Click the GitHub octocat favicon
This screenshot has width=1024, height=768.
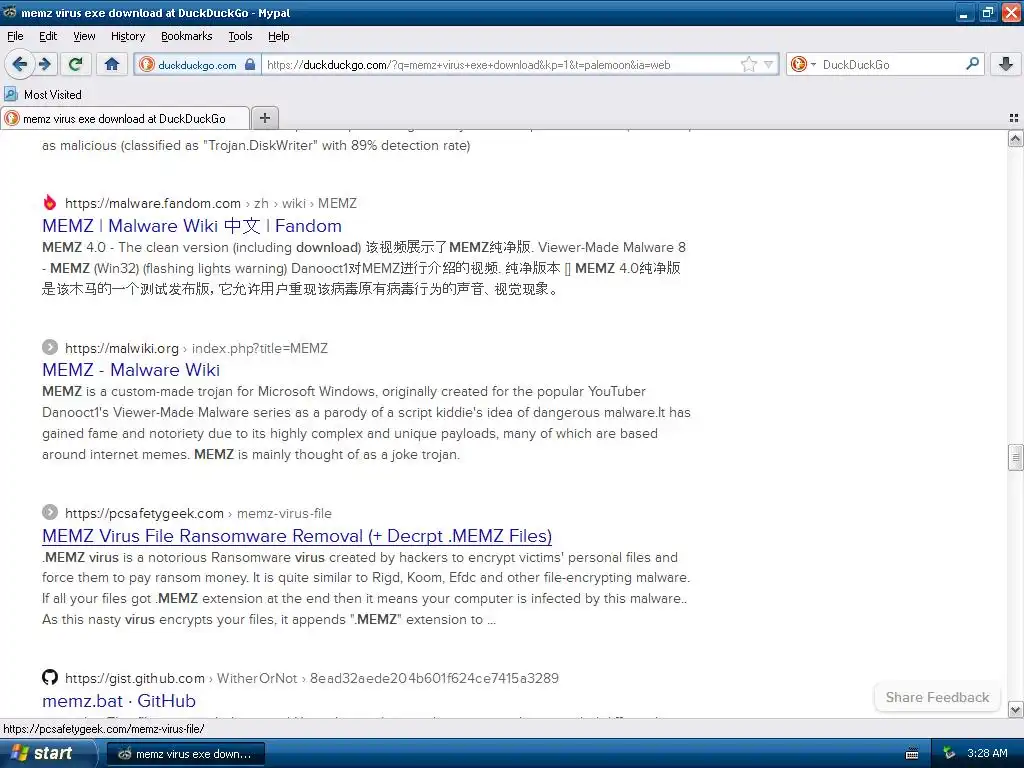pyautogui.click(x=50, y=677)
